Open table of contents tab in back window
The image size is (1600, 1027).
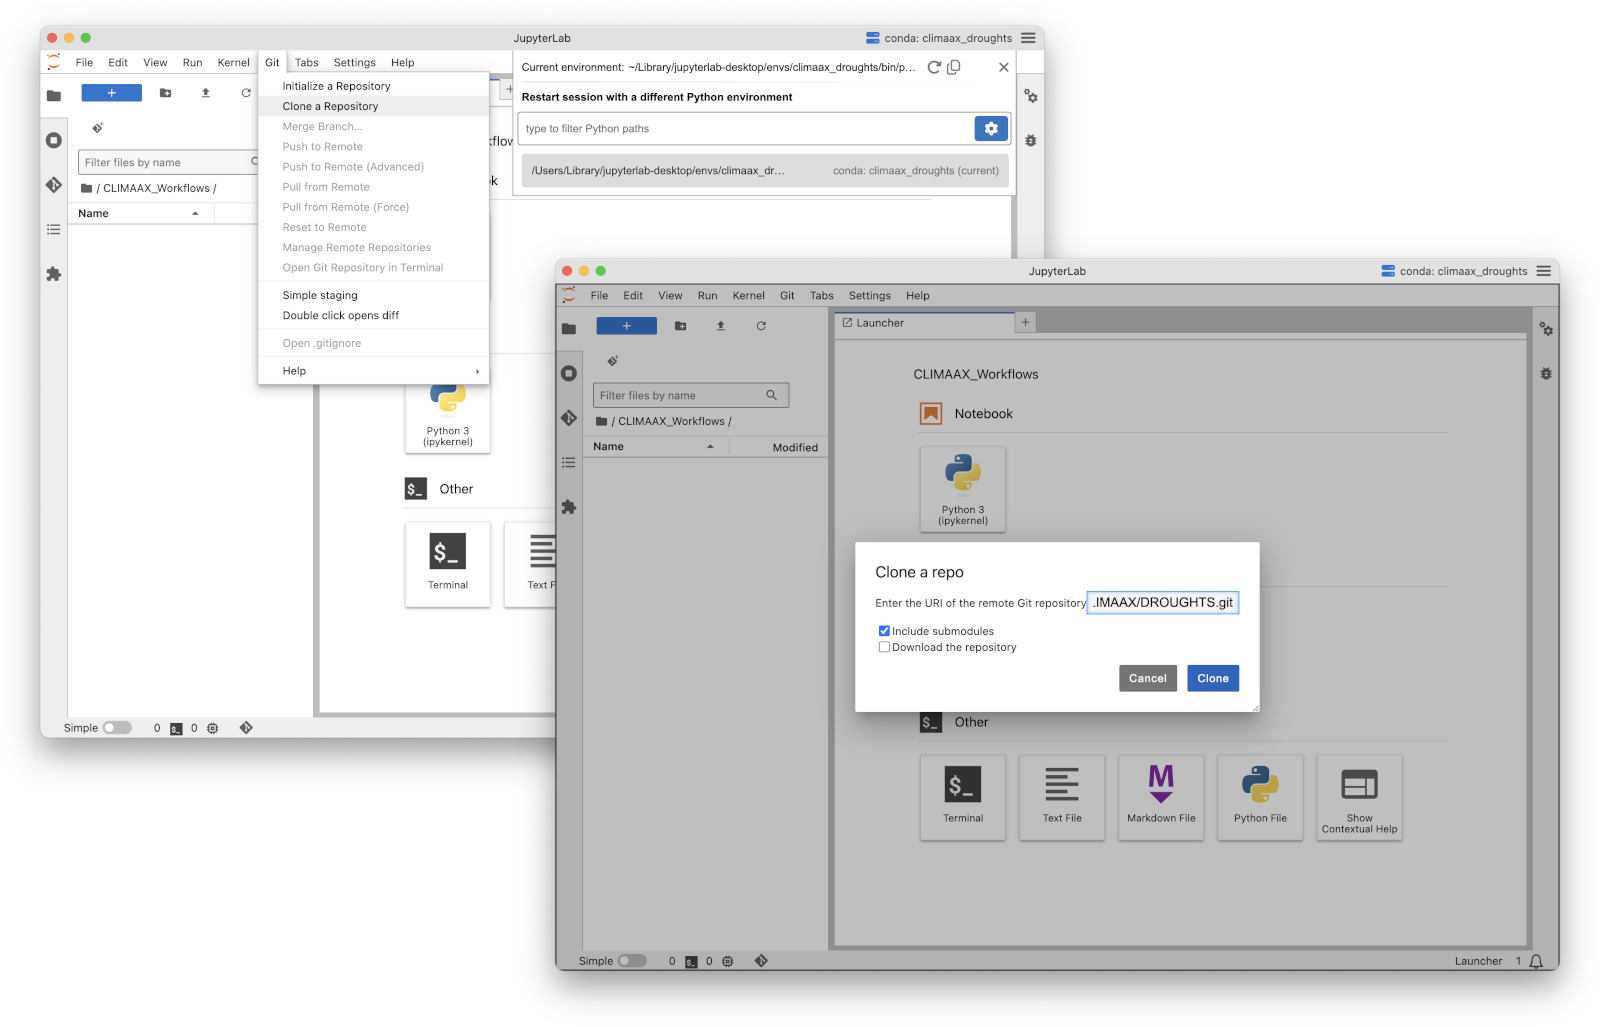[54, 229]
